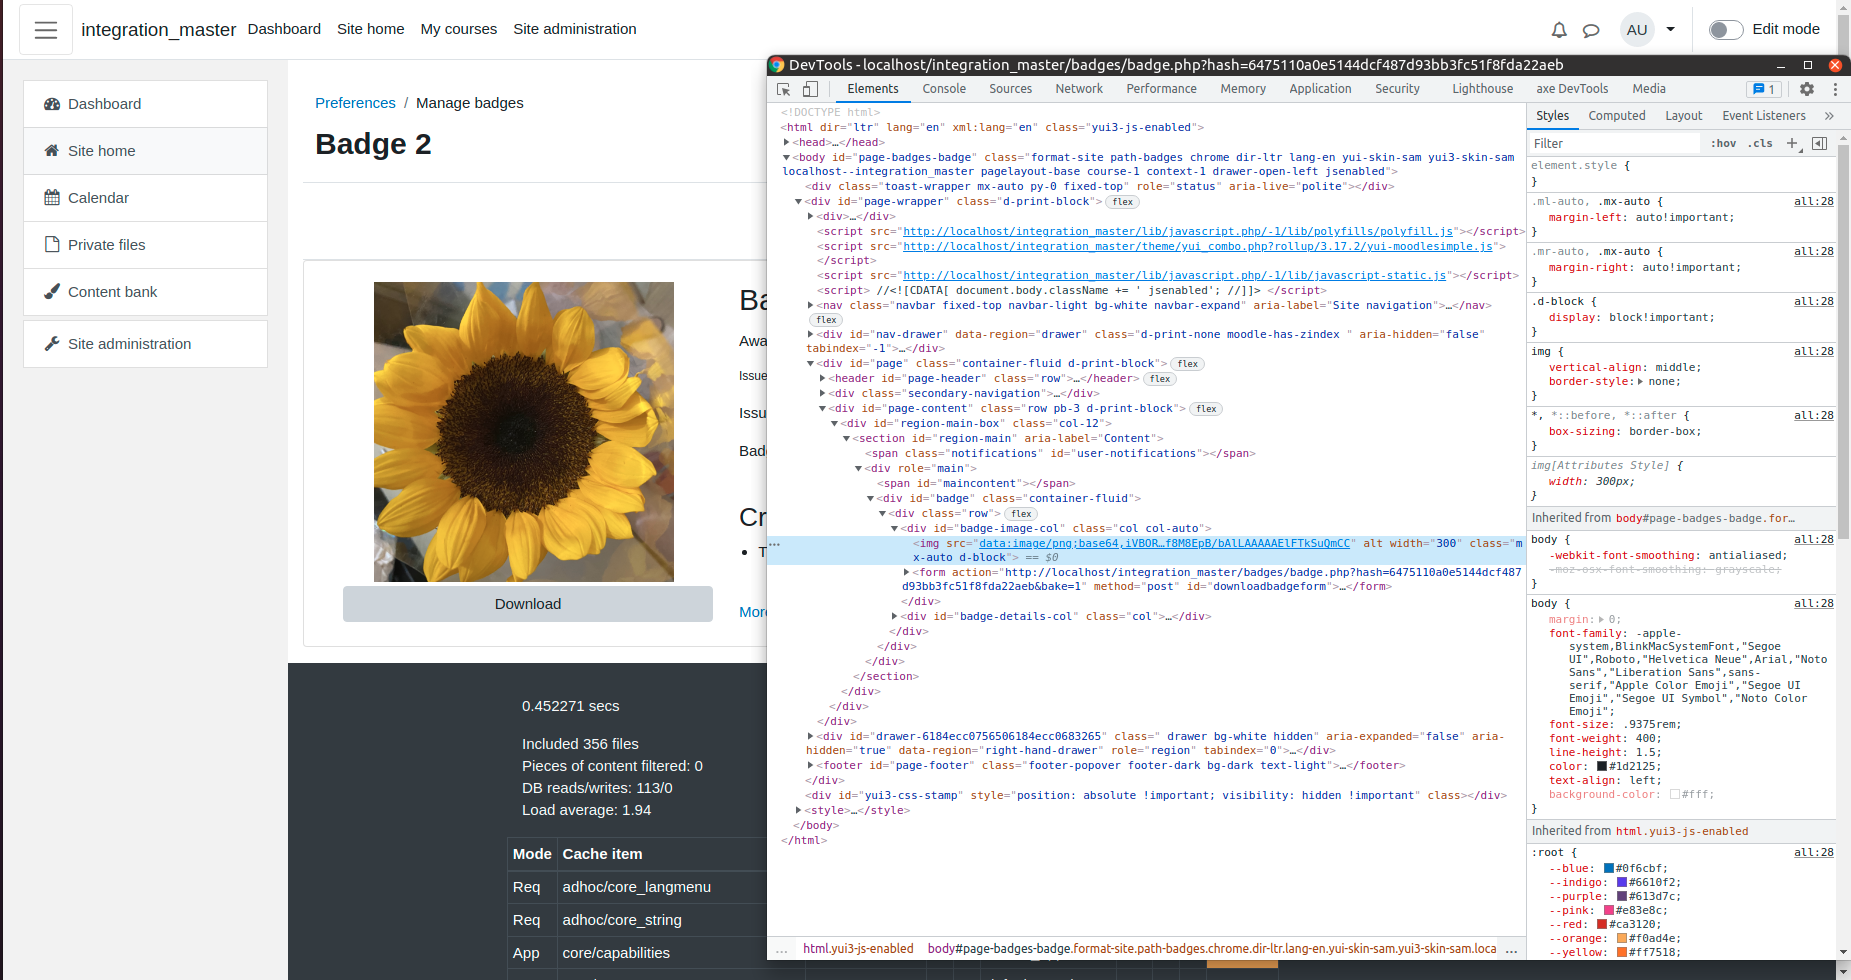This screenshot has width=1851, height=980.
Task: Click the AU user avatar
Action: click(1637, 30)
